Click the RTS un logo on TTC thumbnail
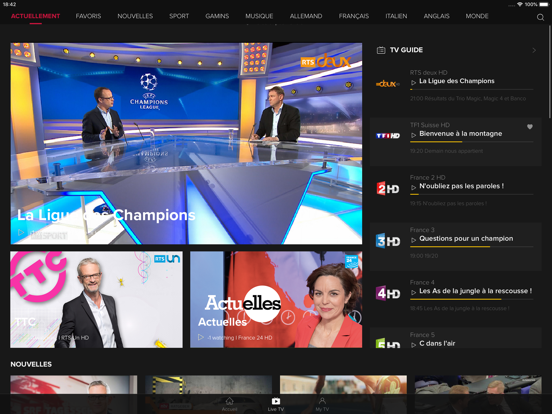 click(x=167, y=259)
